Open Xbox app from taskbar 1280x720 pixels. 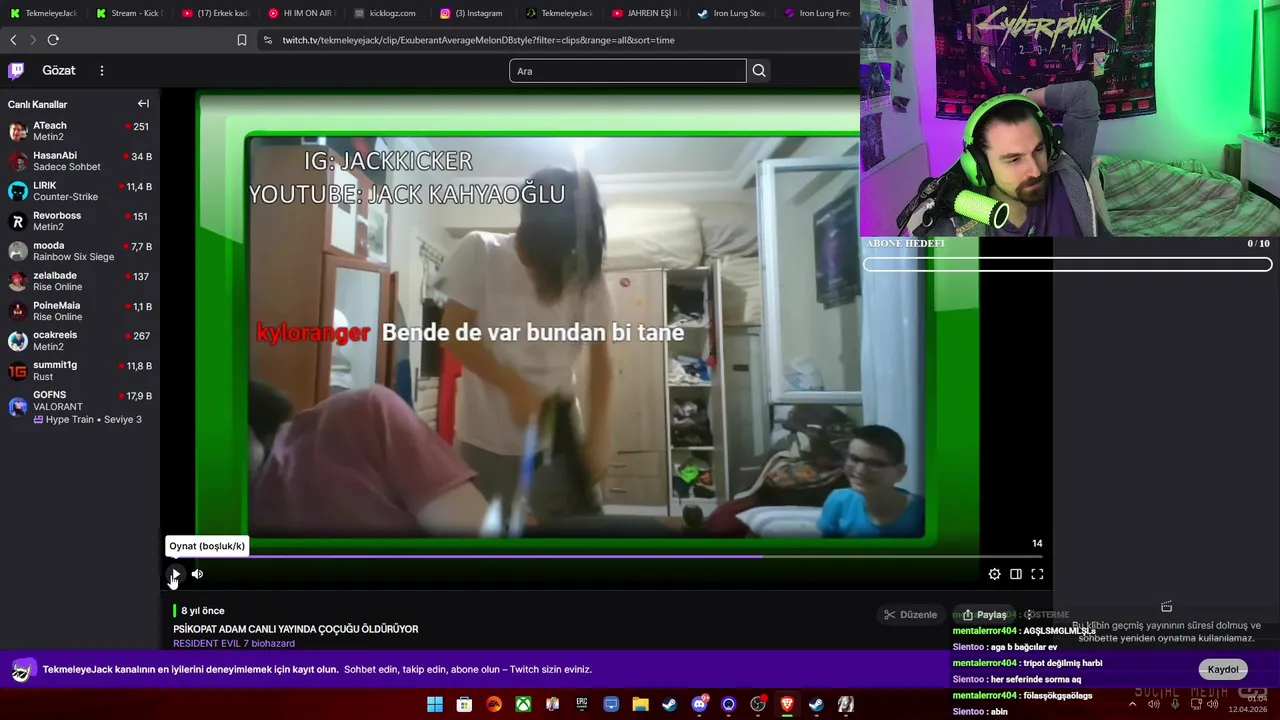coord(523,705)
